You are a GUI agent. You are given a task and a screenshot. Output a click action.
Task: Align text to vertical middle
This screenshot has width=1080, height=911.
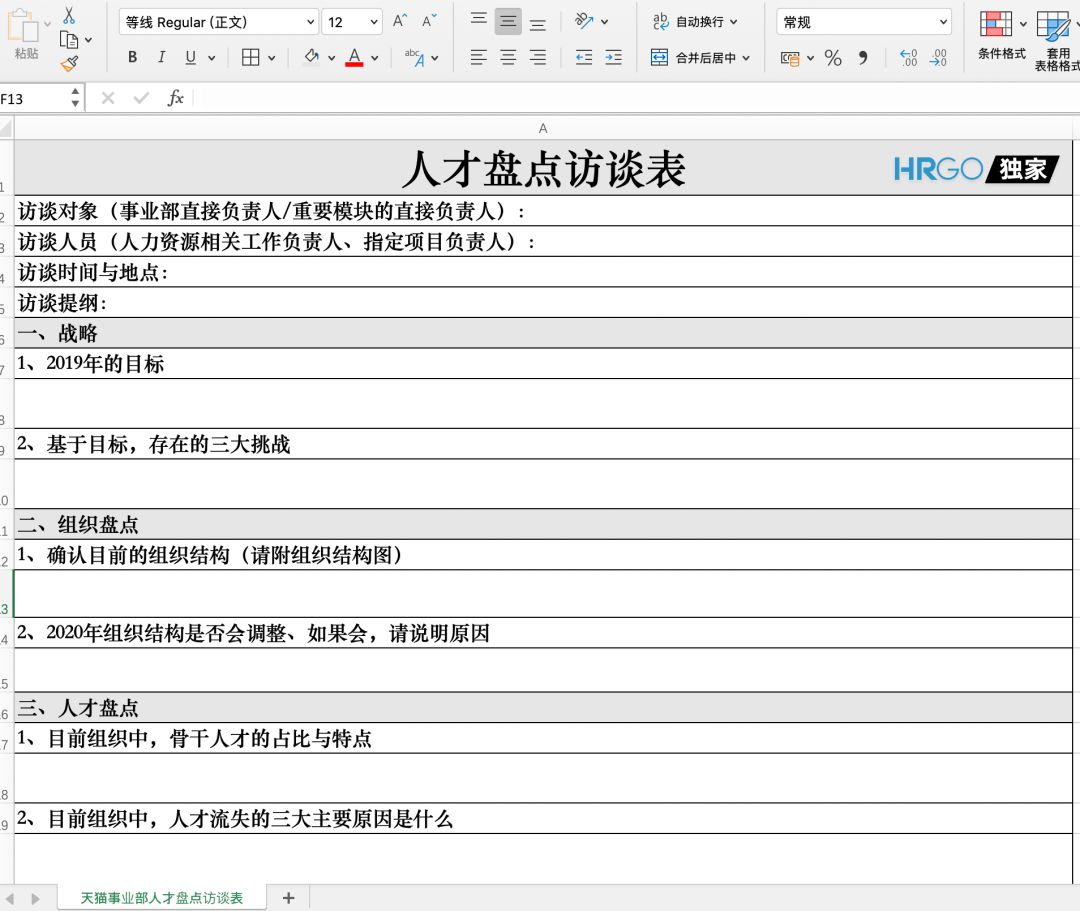tap(508, 21)
